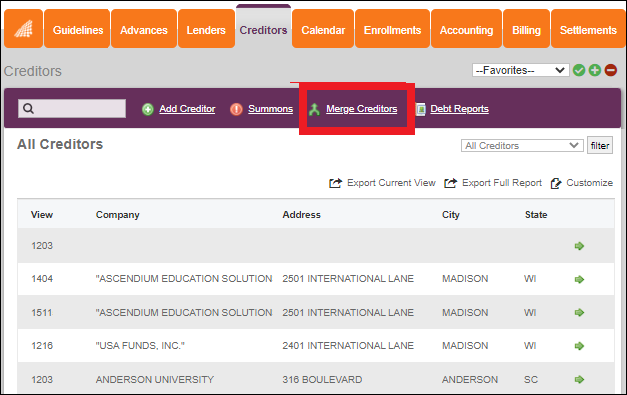This screenshot has height=395, width=627.
Task: Click view number 1511
Action: tap(42, 312)
